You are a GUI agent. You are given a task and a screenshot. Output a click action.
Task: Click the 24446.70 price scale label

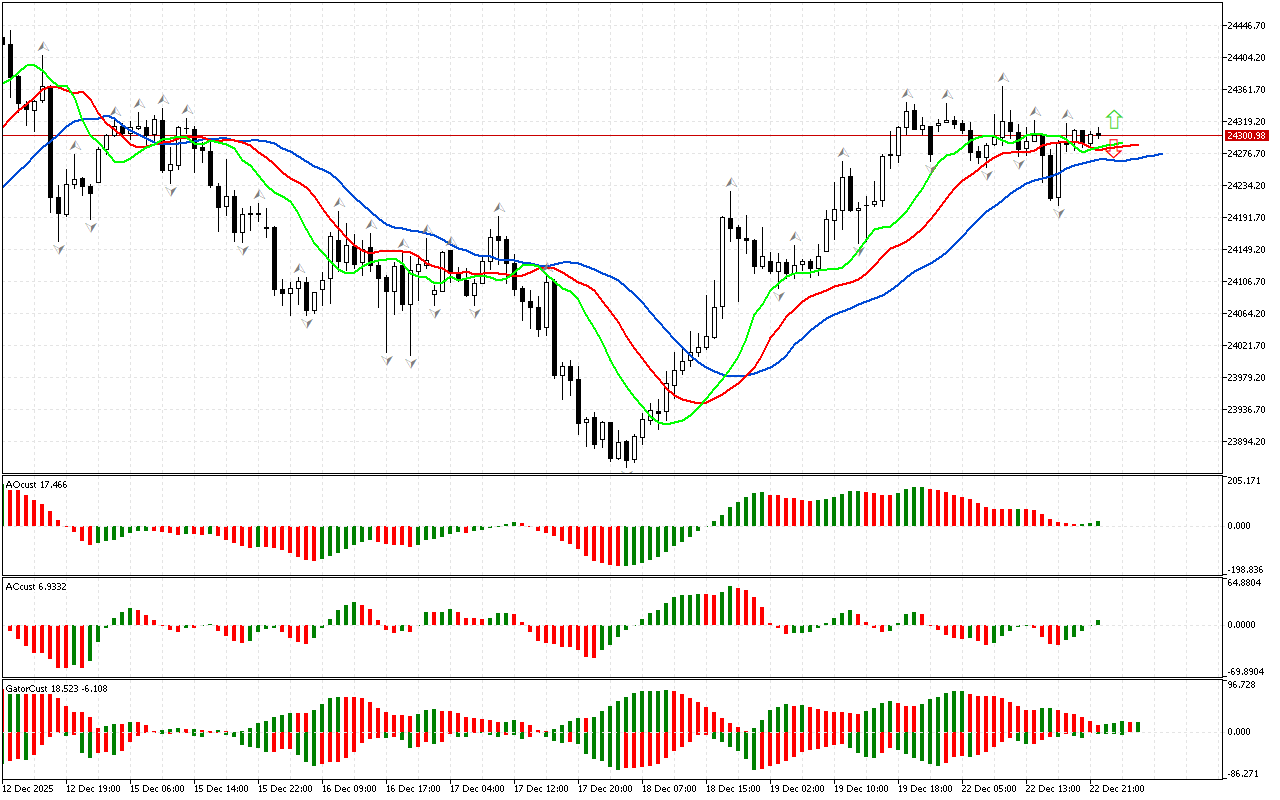pos(1246,25)
